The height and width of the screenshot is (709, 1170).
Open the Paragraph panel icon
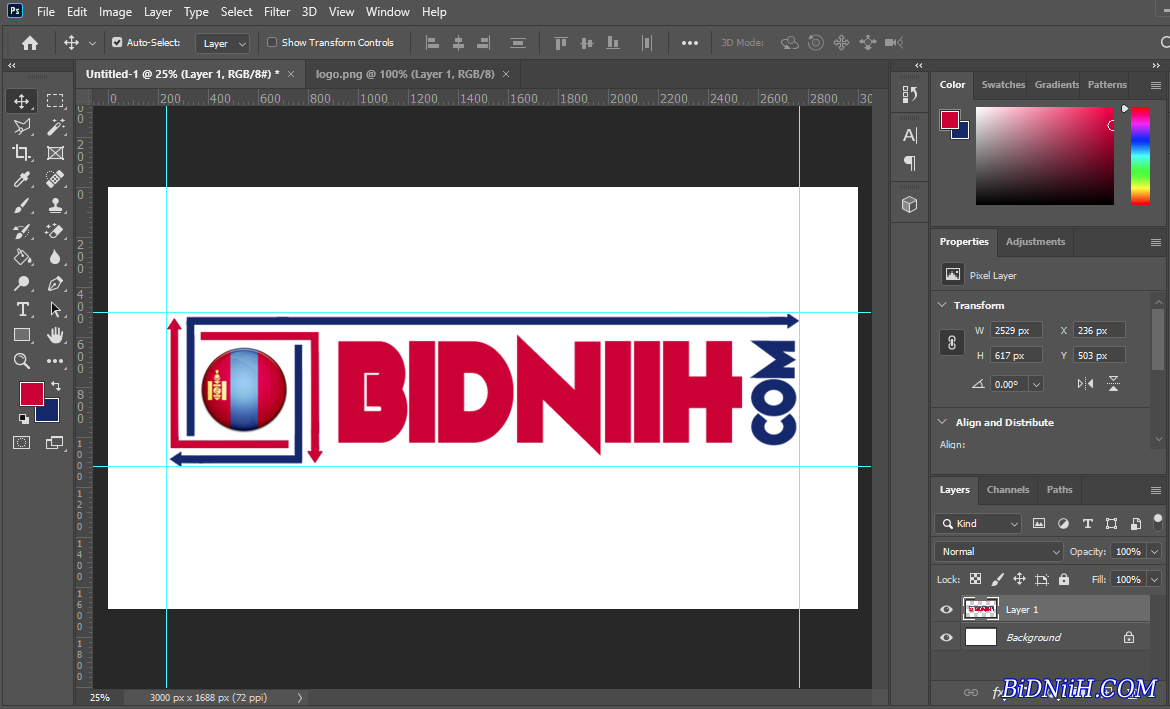click(x=910, y=163)
